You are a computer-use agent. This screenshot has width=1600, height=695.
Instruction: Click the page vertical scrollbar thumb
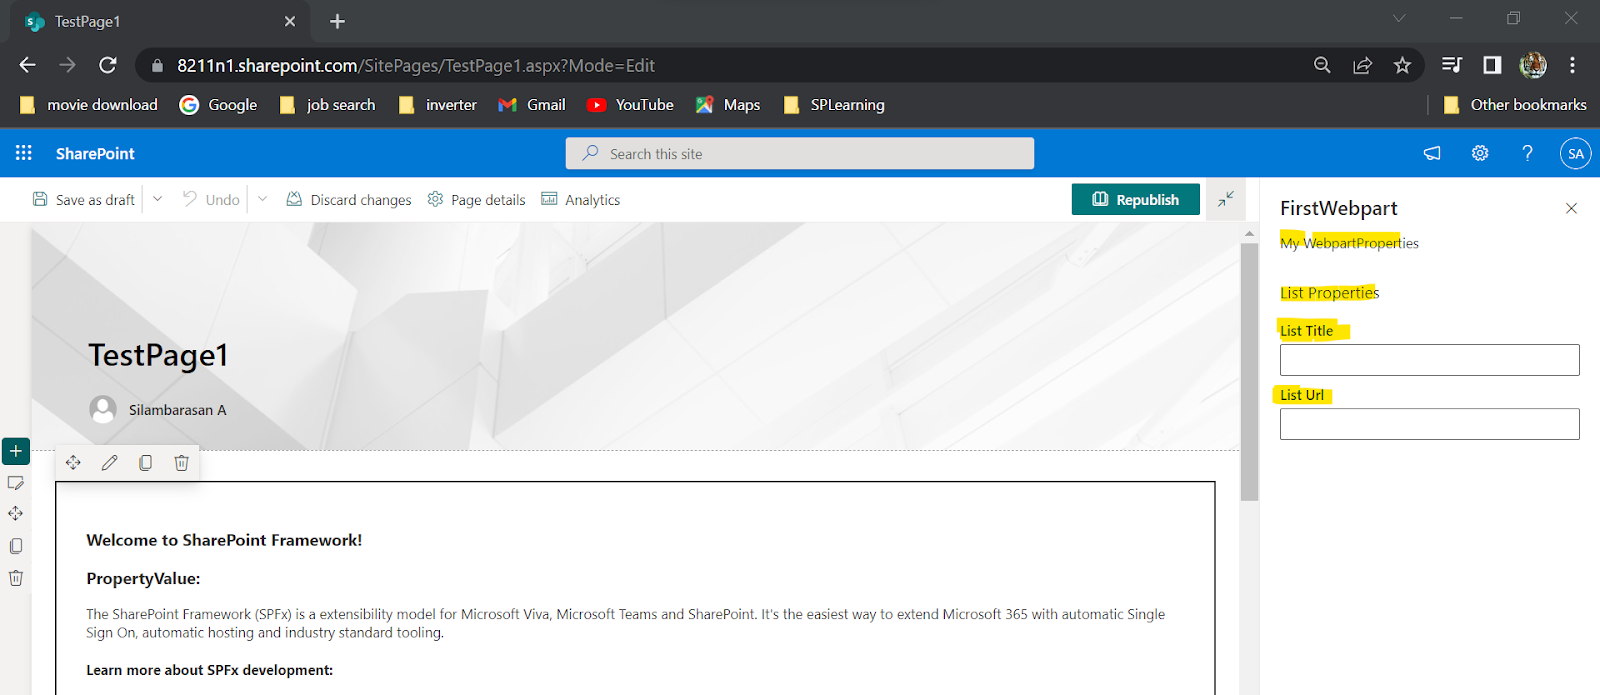click(x=1249, y=371)
